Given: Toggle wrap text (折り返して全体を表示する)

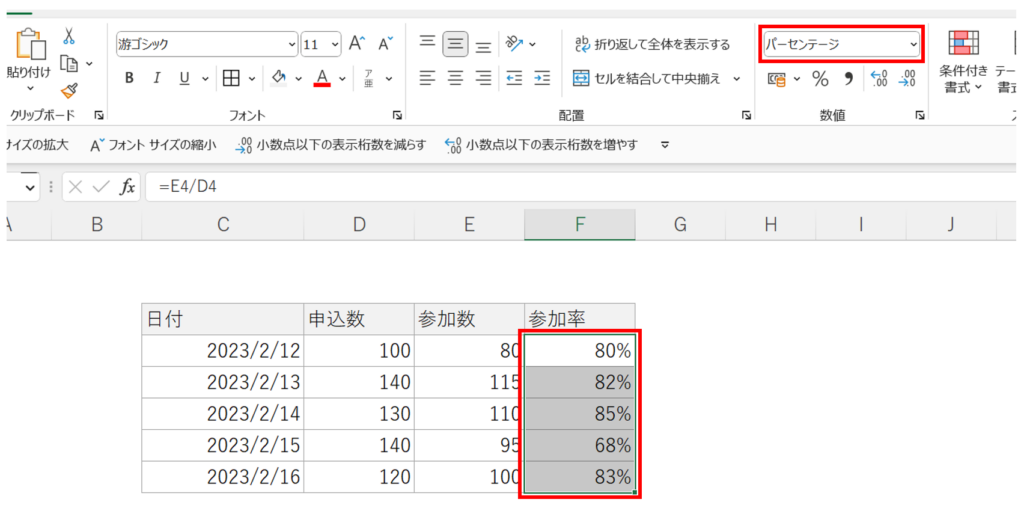Looking at the screenshot, I should pos(651,44).
